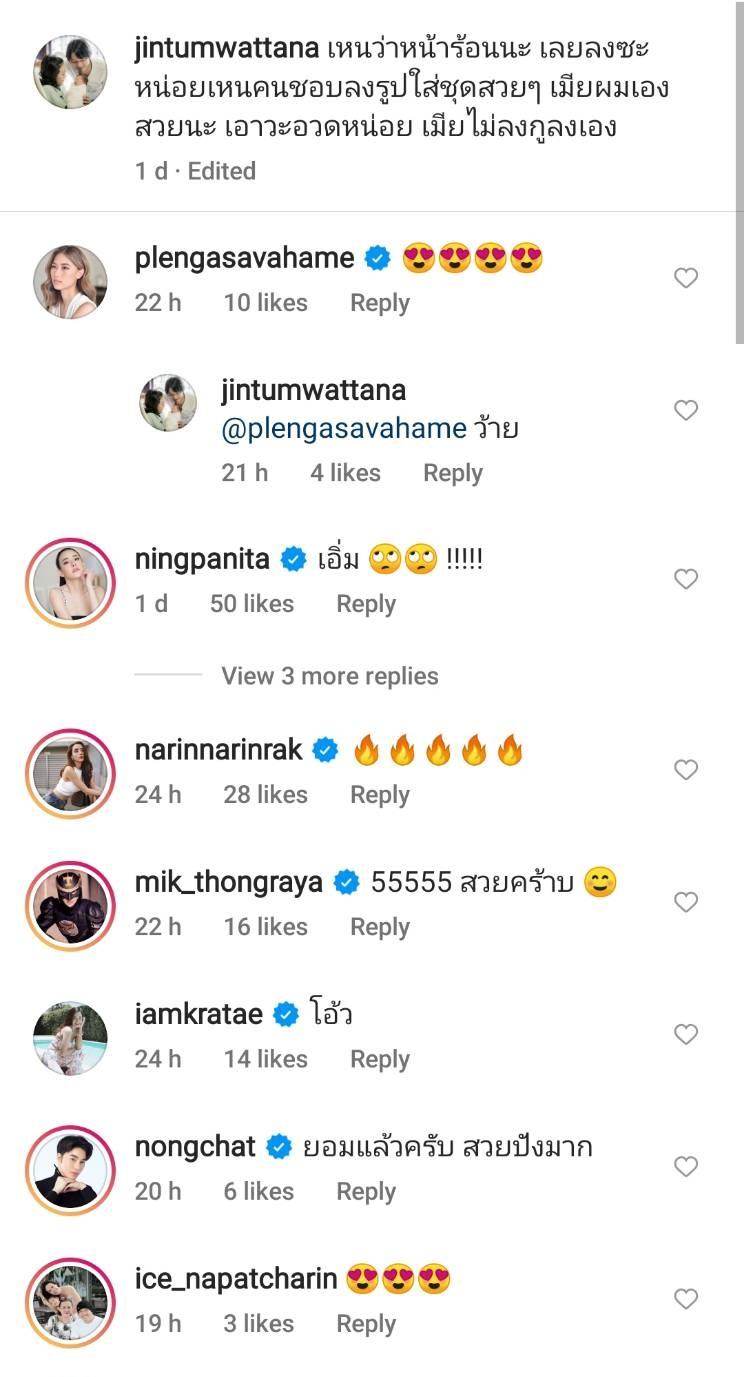Reply to ningpanita's comment
Image resolution: width=744 pixels, height=1377 pixels.
(x=366, y=604)
